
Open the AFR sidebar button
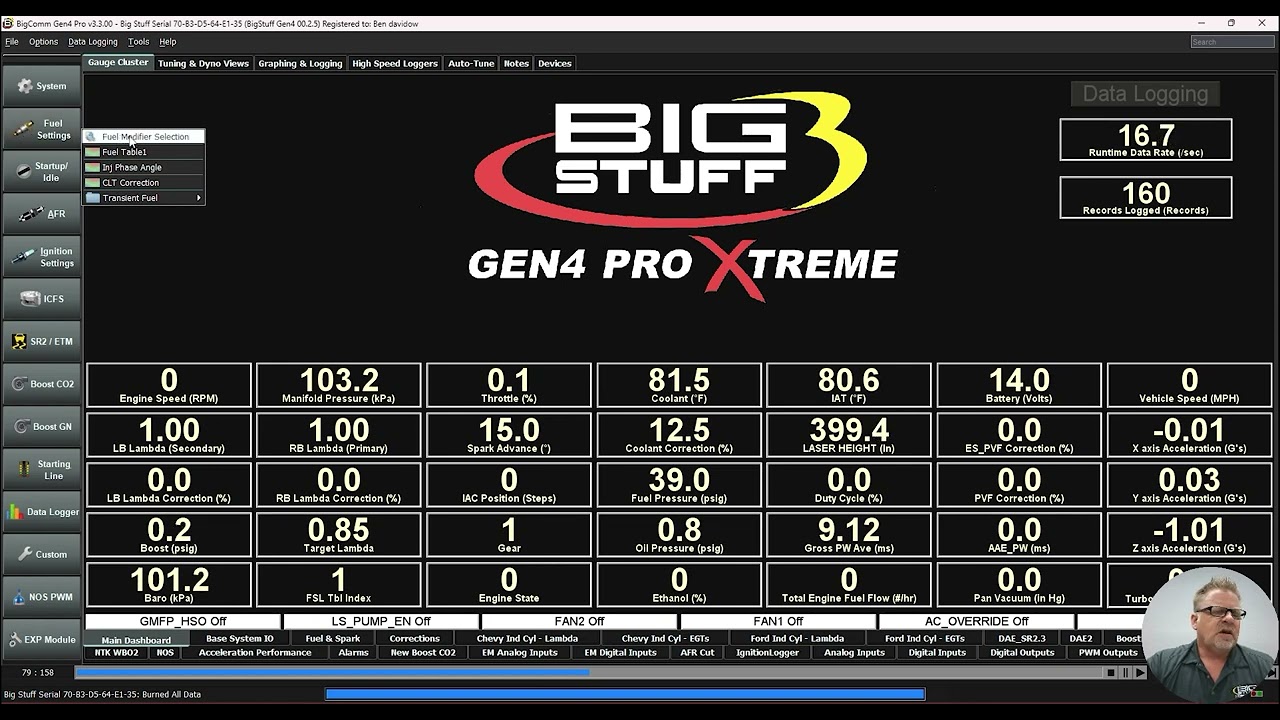coord(41,214)
